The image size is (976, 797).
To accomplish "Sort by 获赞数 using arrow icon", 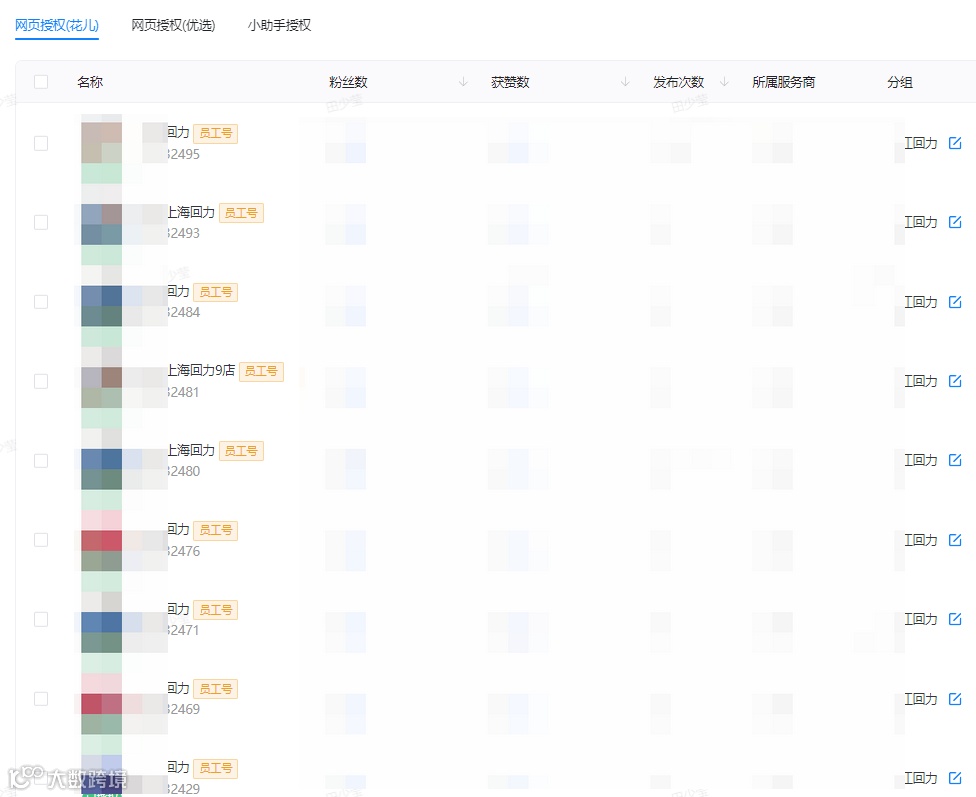I will coord(625,82).
